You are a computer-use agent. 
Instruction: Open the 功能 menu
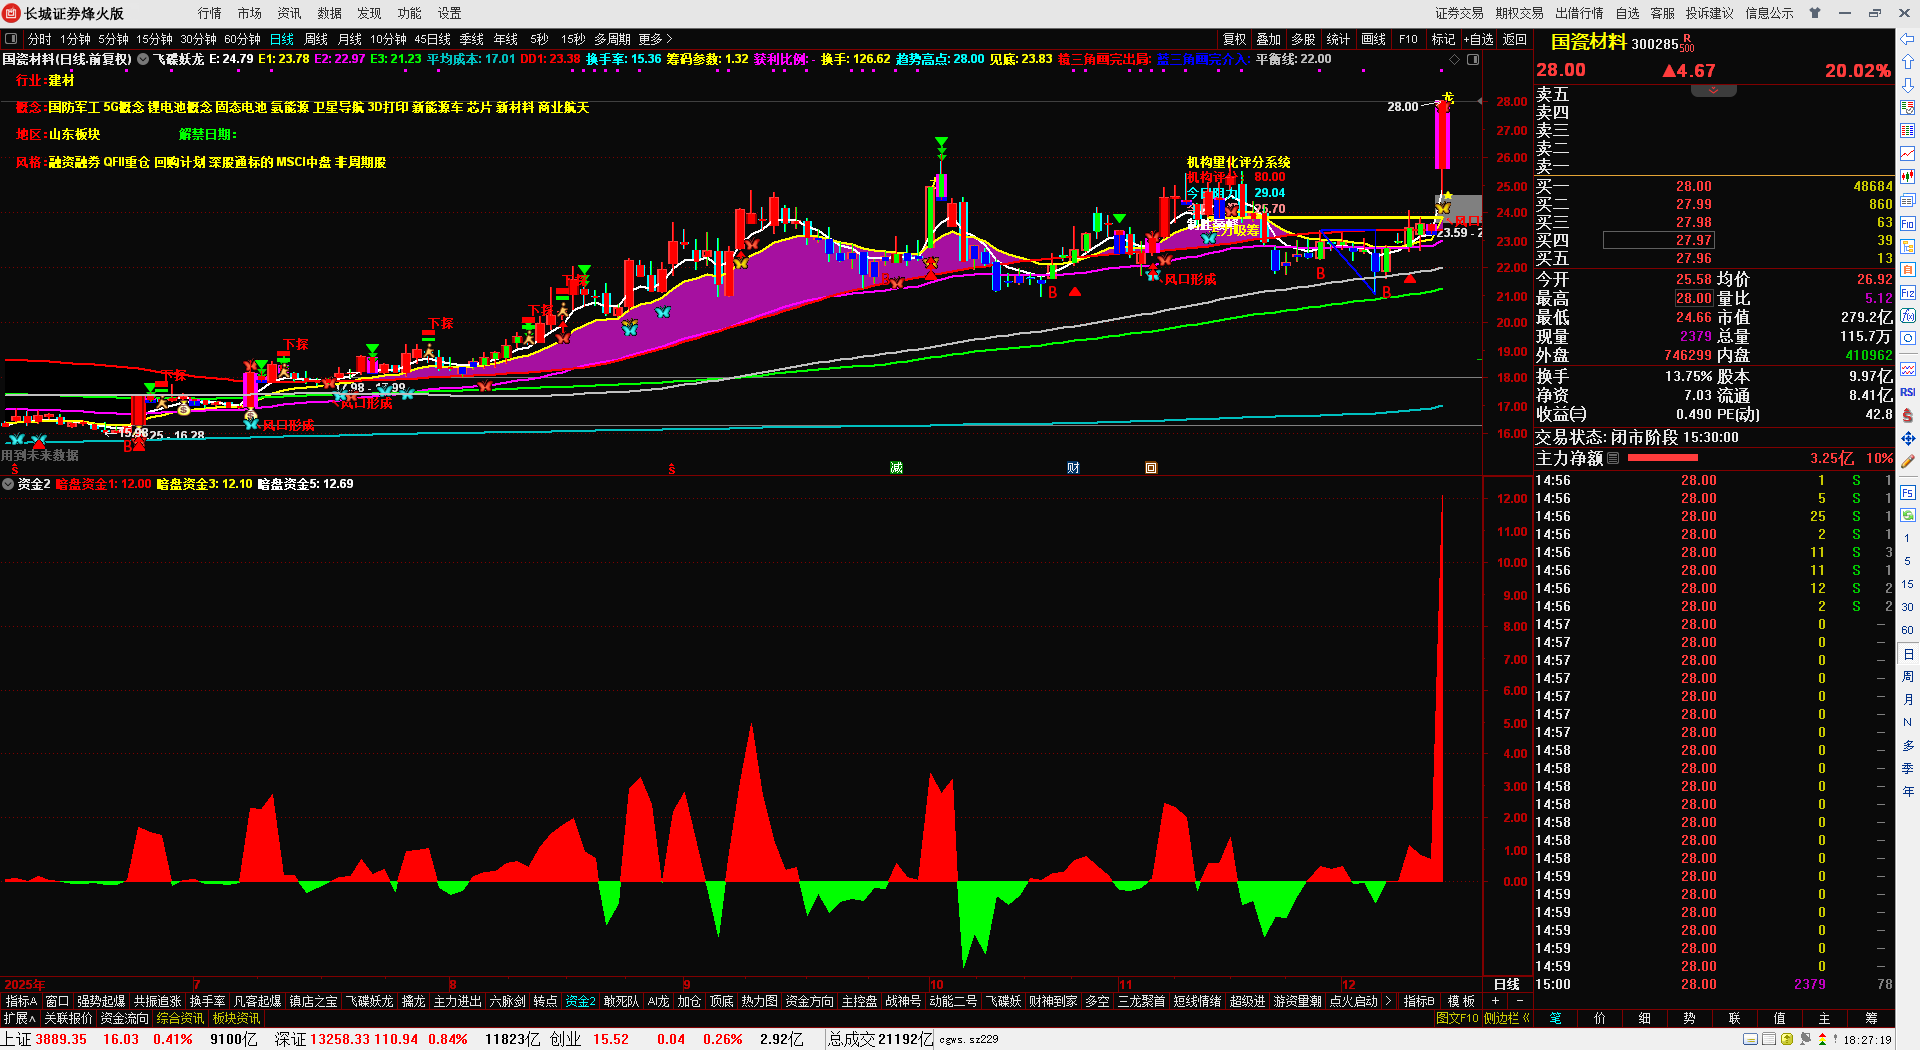coord(410,13)
